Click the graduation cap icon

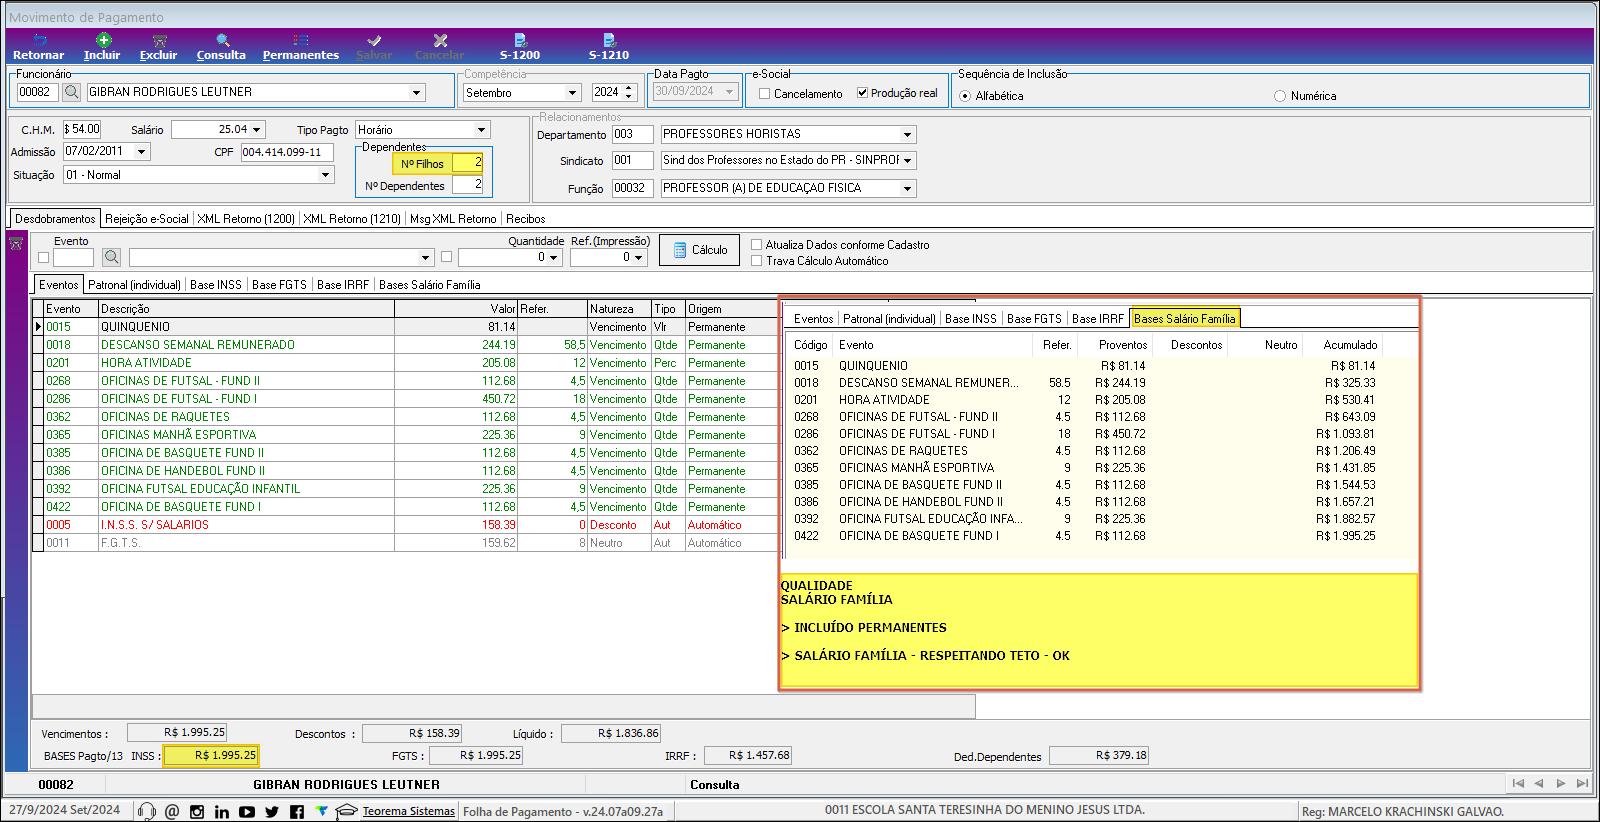[346, 810]
